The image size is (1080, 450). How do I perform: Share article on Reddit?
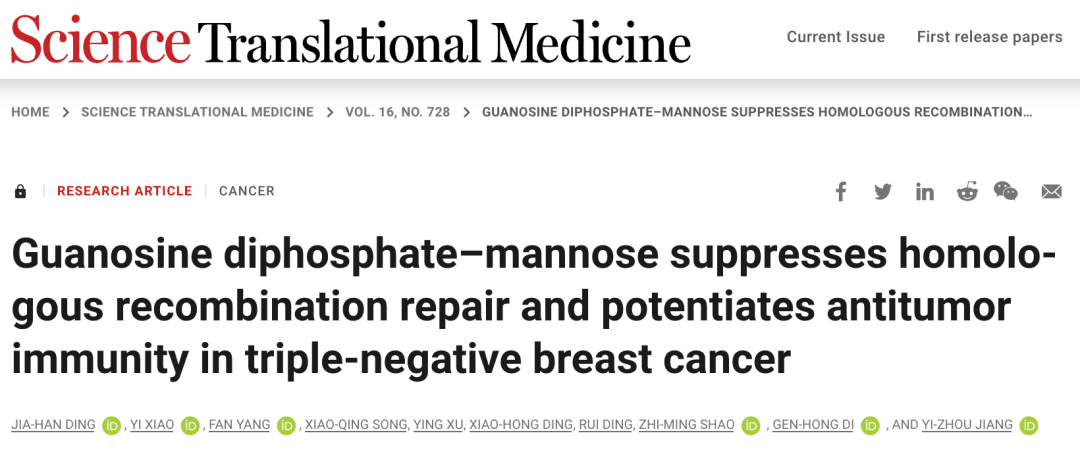coord(967,192)
